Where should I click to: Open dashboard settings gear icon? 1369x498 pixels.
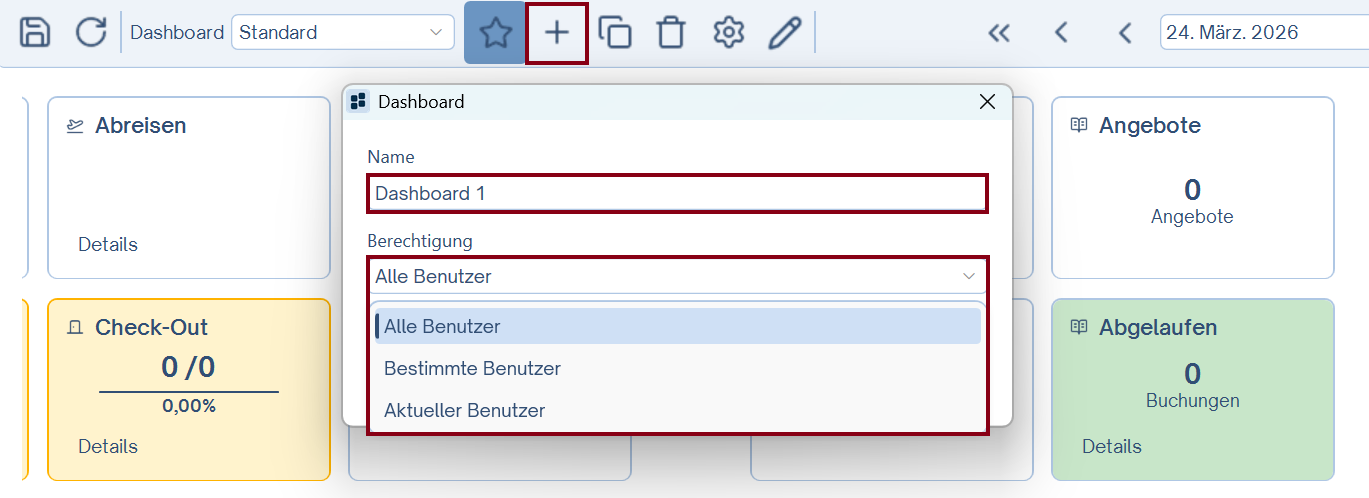(728, 33)
